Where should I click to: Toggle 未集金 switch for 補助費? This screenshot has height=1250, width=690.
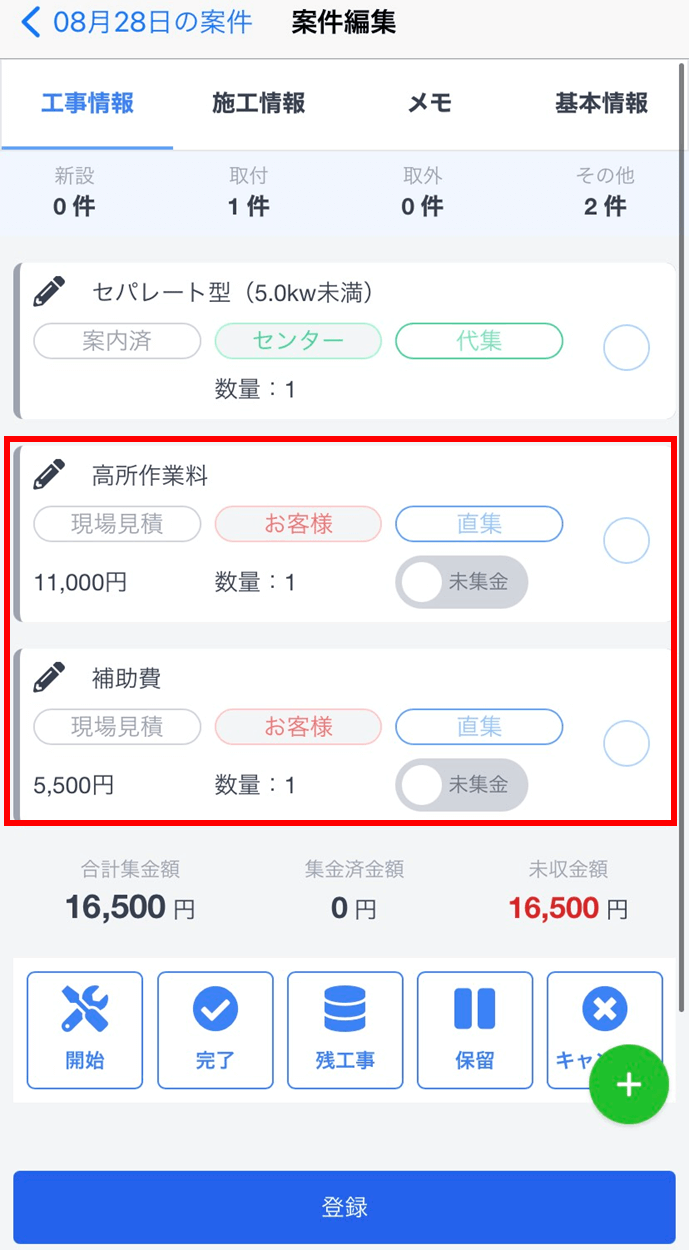[x=461, y=785]
